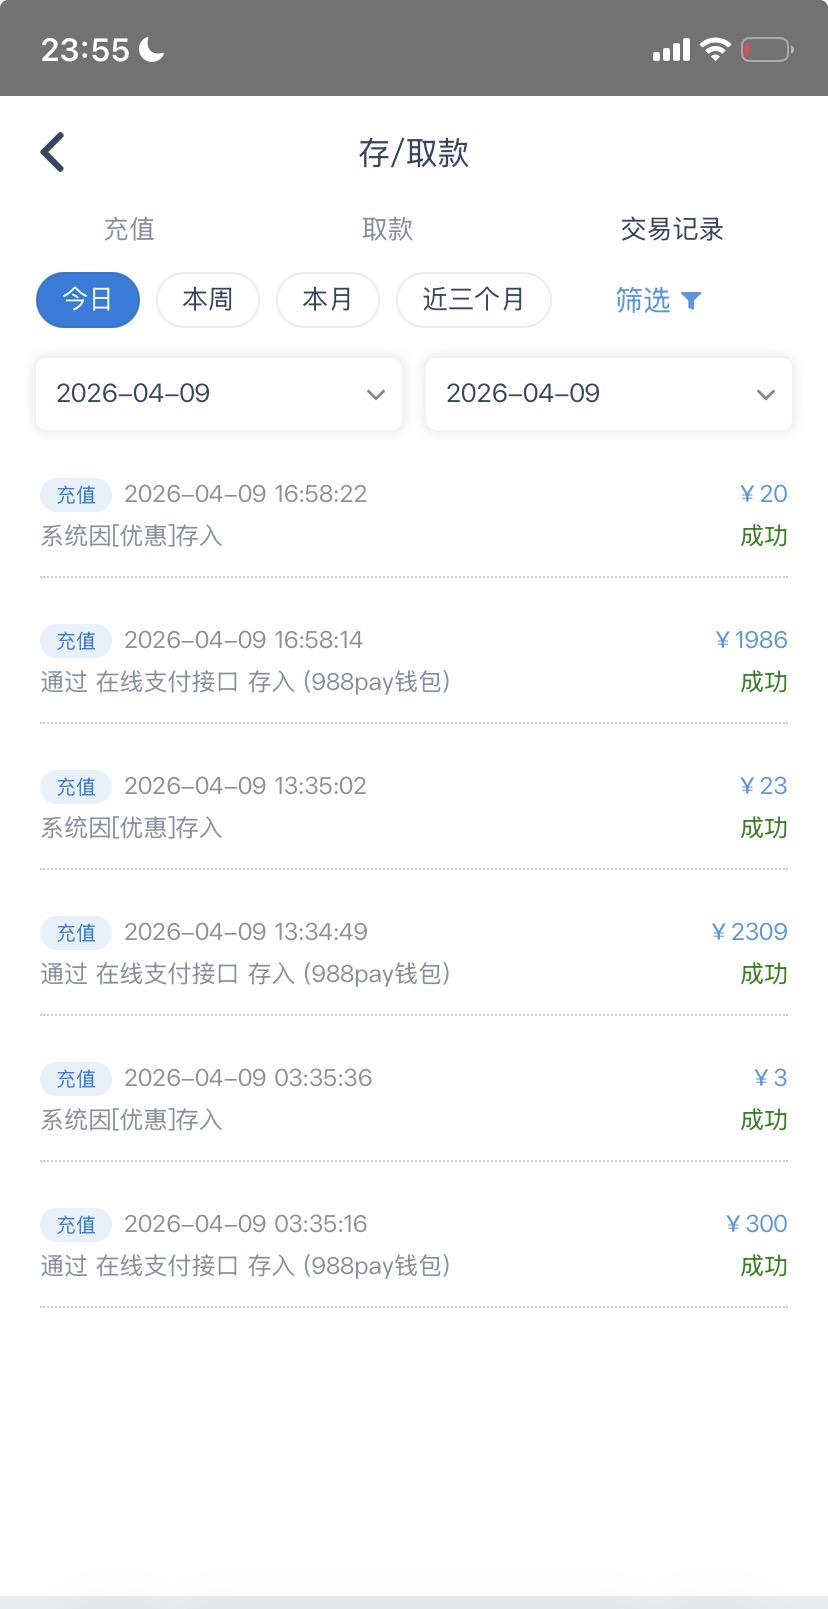
Task: Tap the battery indicator icon
Action: [766, 49]
